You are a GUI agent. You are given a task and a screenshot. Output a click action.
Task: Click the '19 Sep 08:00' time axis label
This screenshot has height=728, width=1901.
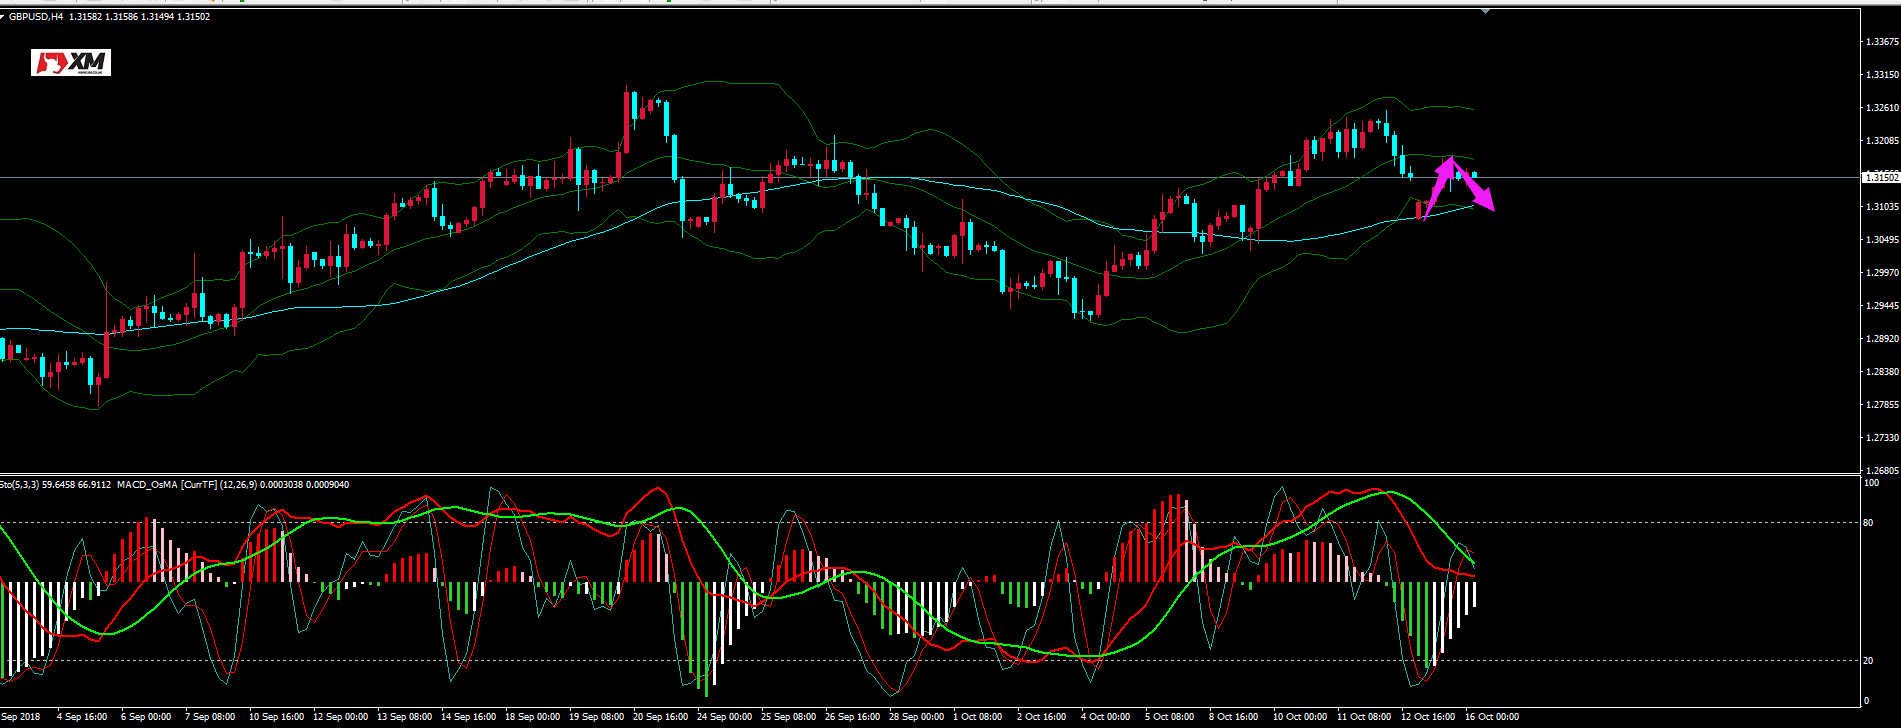pos(597,717)
